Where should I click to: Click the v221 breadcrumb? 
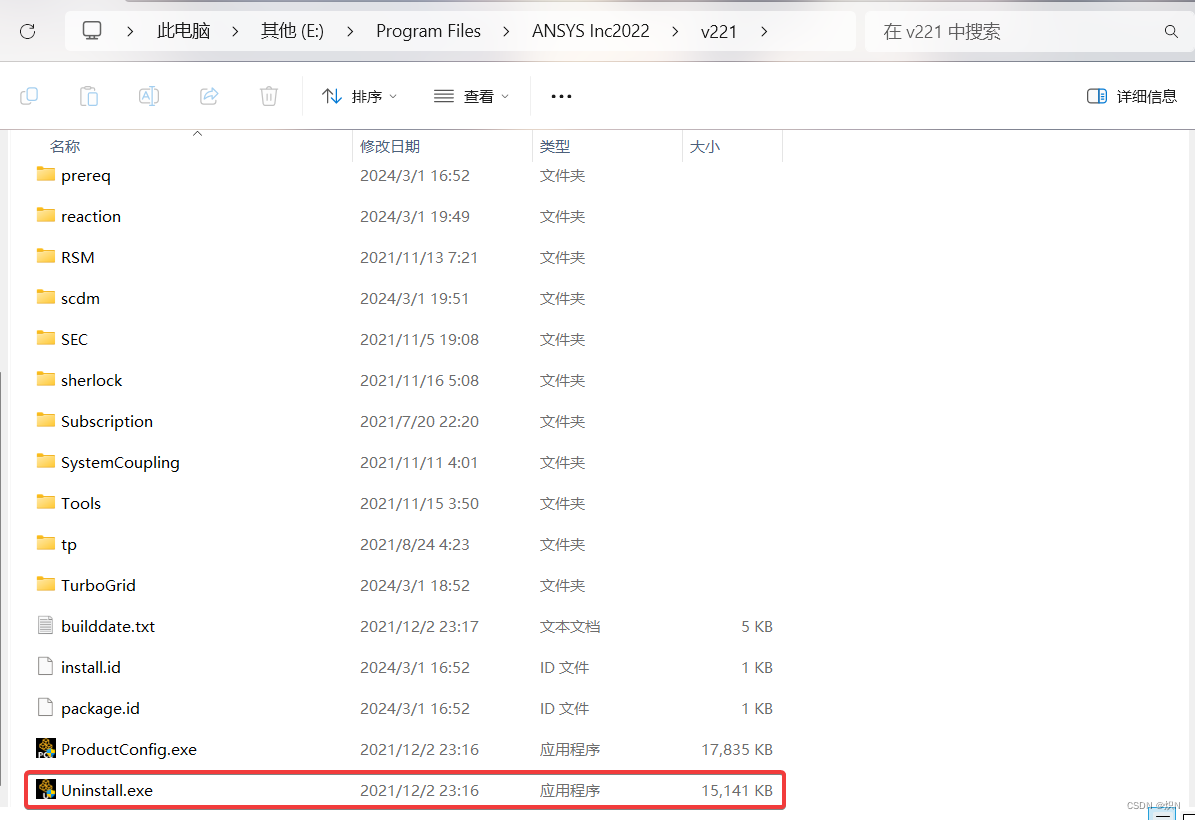(719, 31)
